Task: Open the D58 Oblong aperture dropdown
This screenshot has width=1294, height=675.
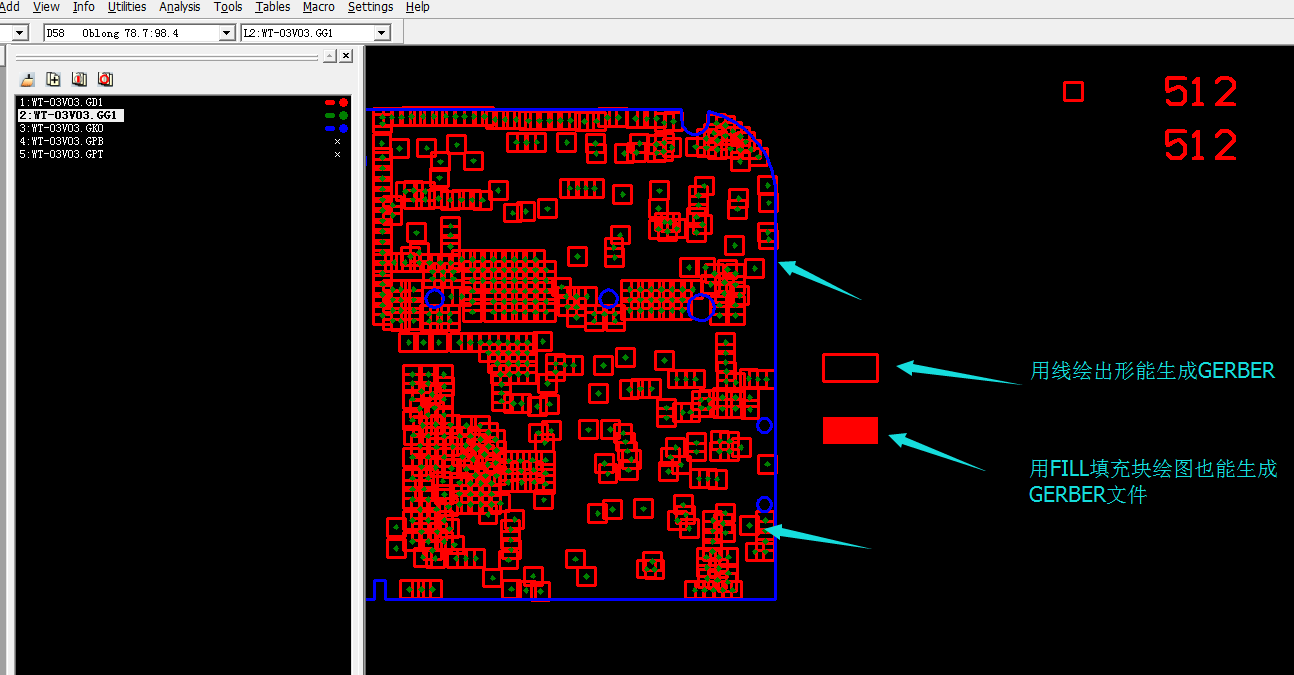Action: (226, 33)
